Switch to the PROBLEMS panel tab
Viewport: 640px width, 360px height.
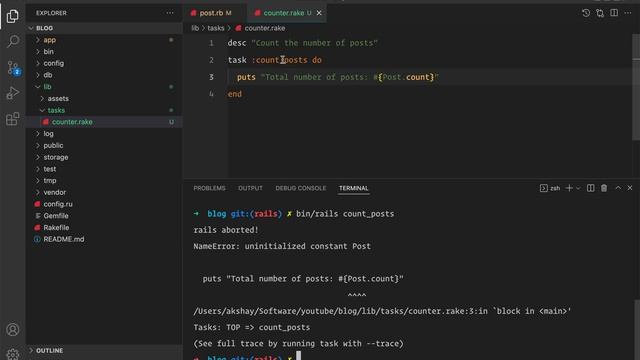209,188
